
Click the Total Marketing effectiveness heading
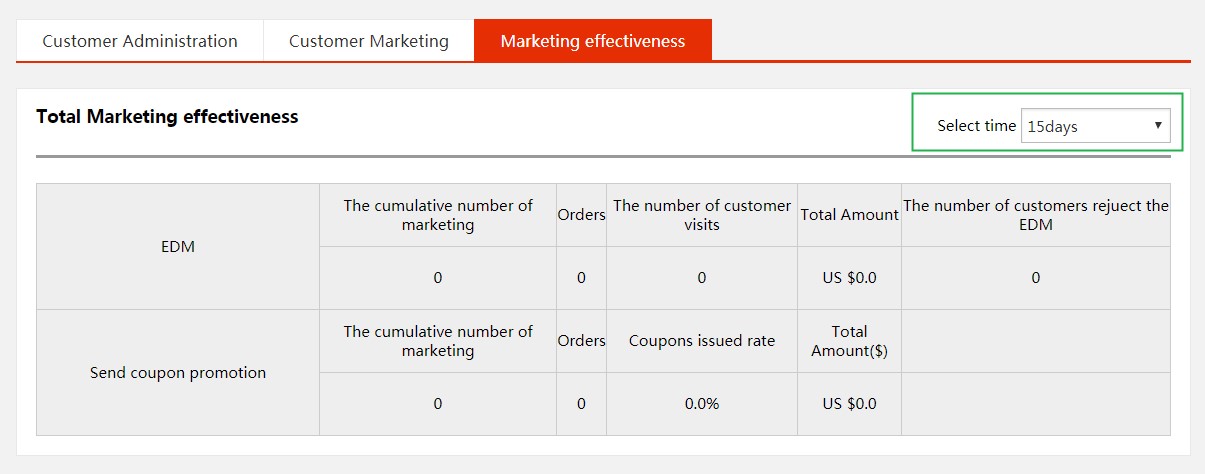click(167, 117)
